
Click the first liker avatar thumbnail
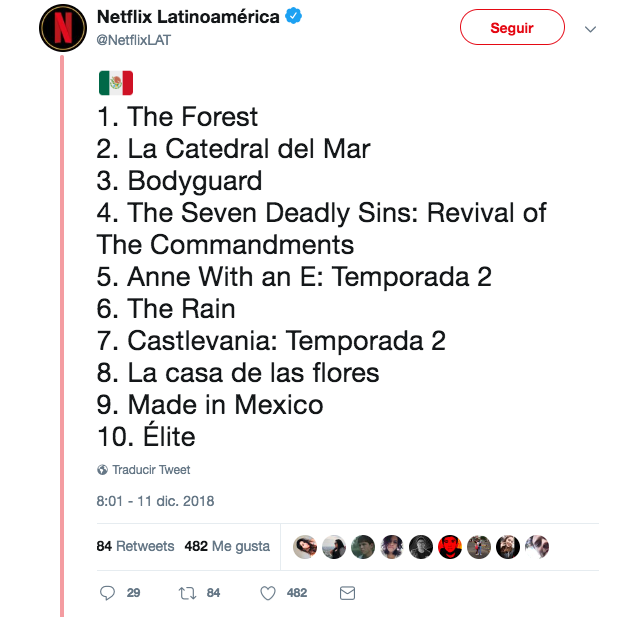(x=305, y=546)
